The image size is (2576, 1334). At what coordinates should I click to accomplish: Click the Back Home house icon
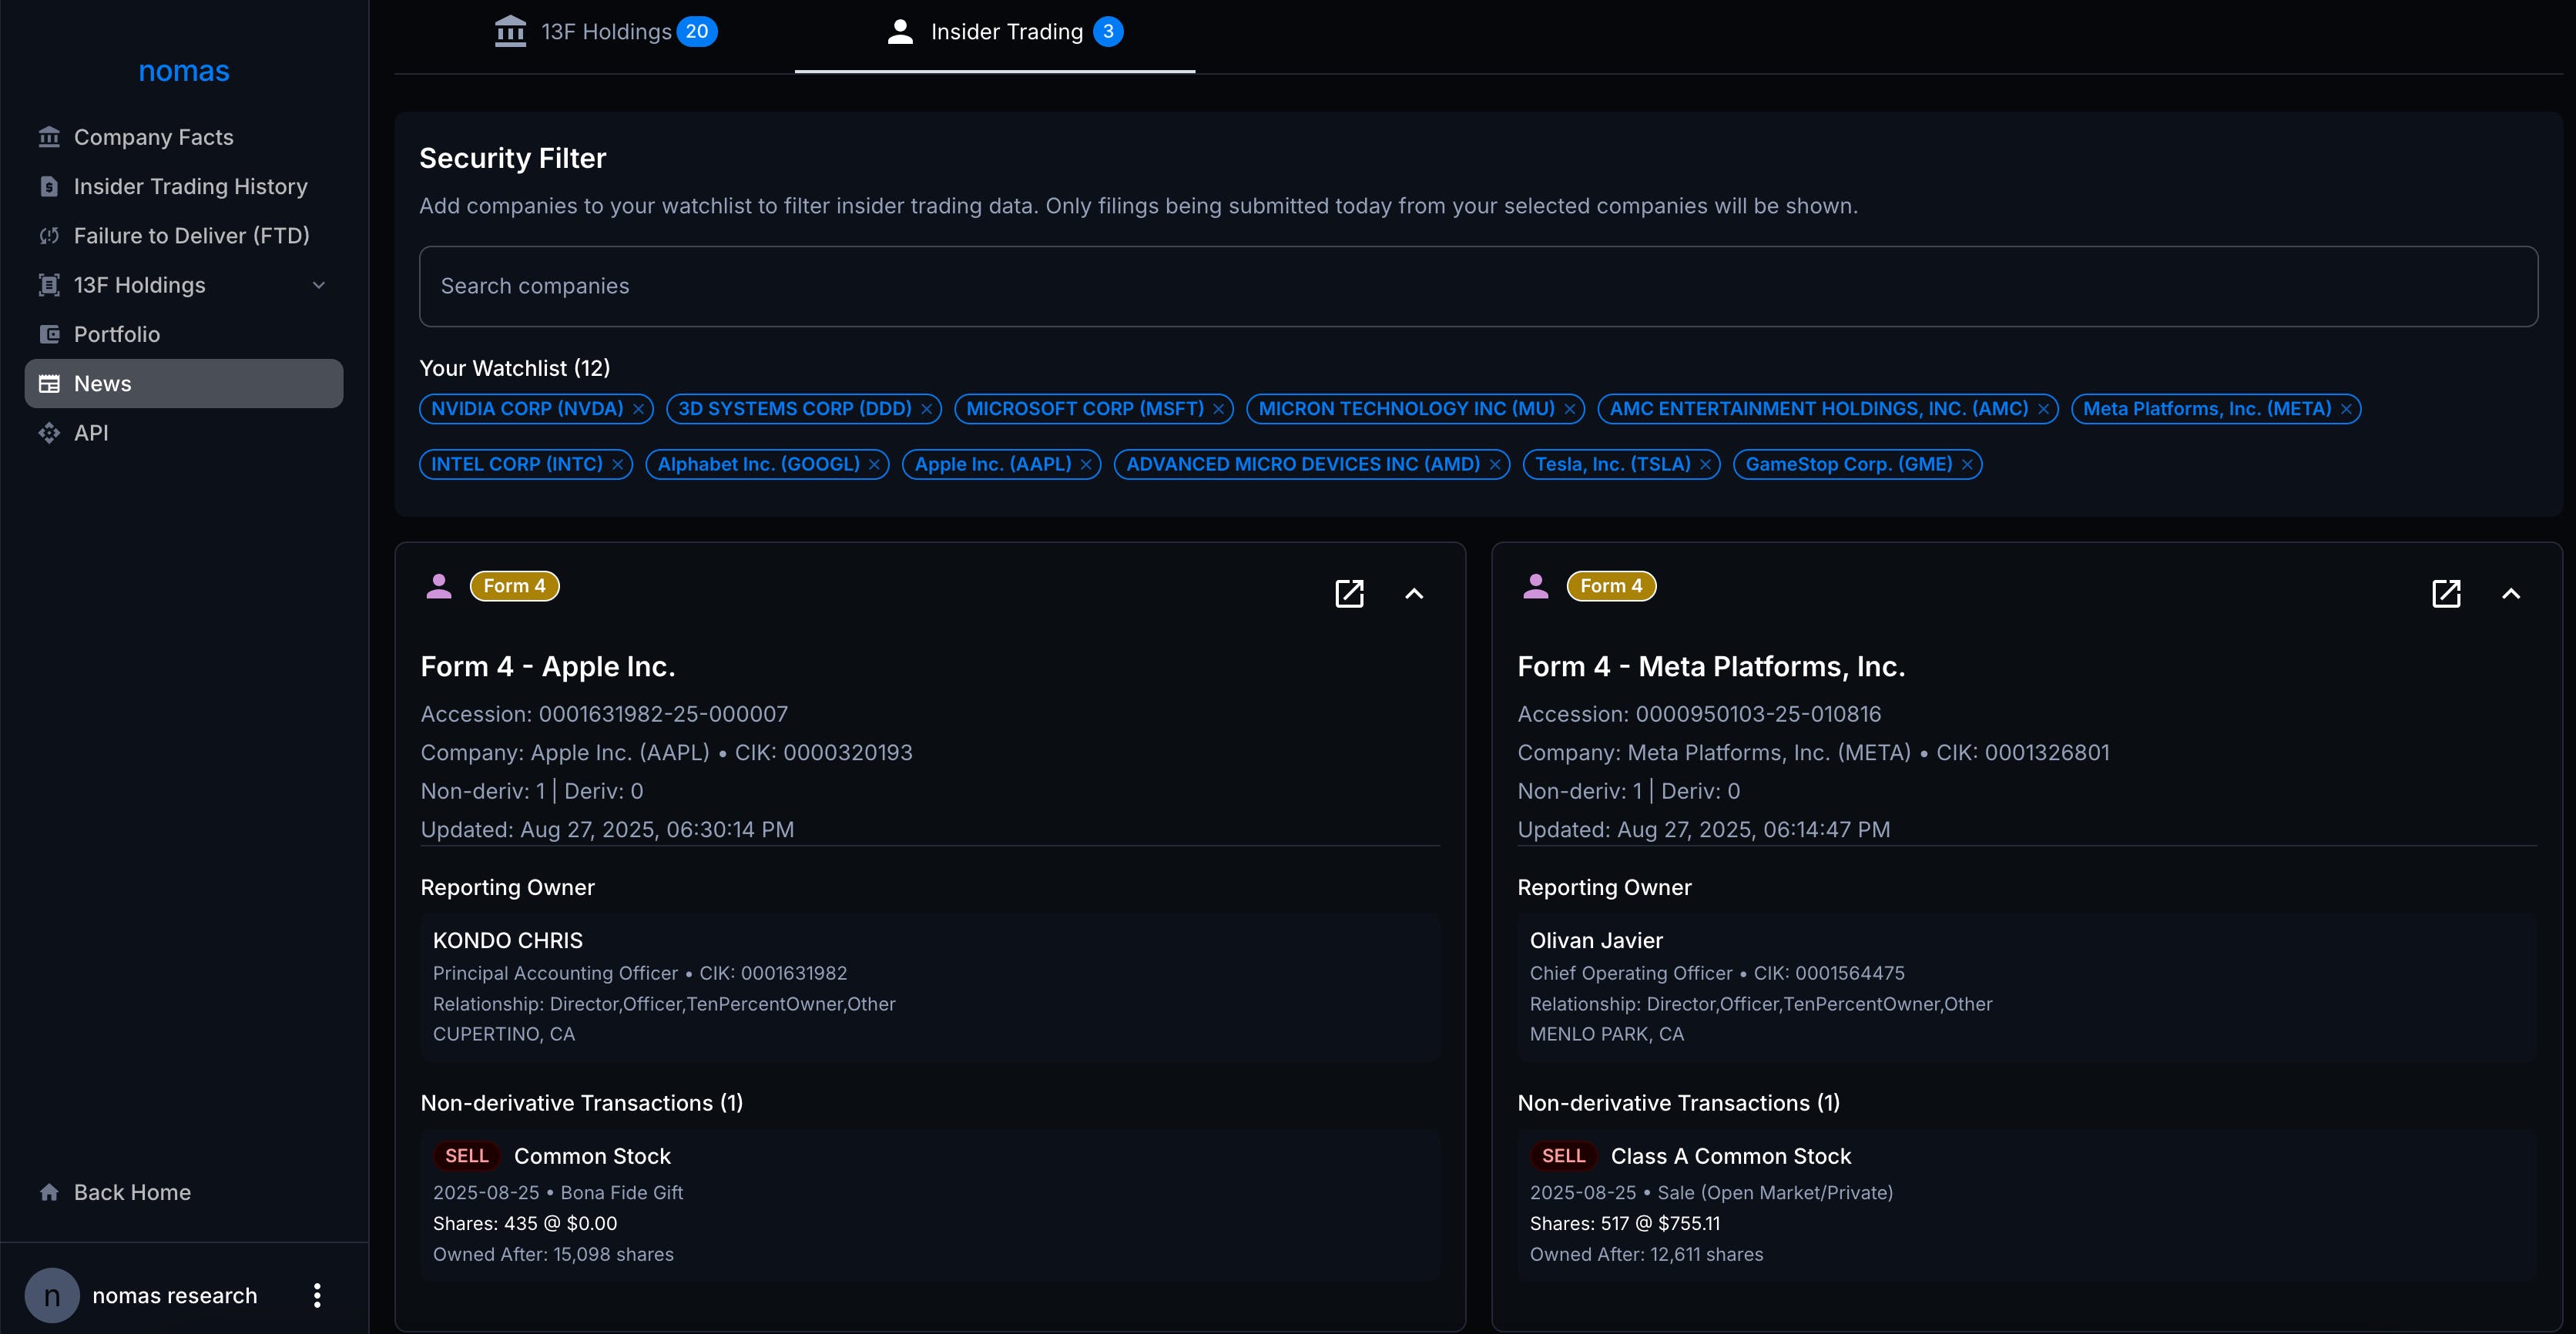click(49, 1192)
